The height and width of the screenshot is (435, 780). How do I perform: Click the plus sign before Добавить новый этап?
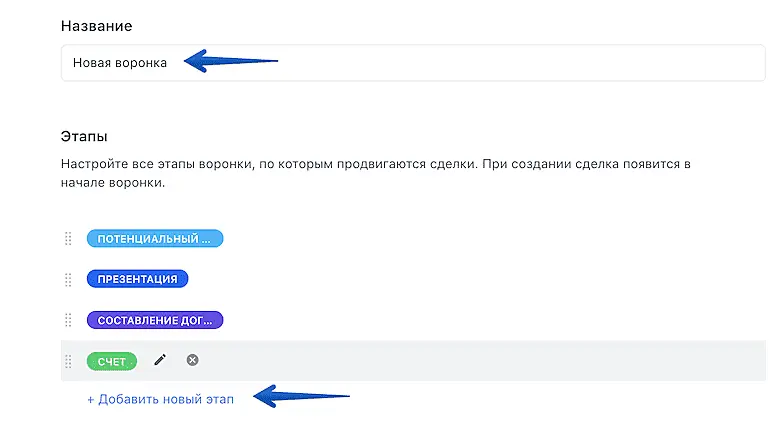[x=90, y=400]
